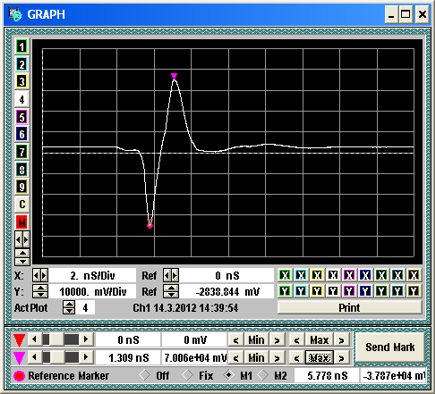Click previous-max arrow for magenta marker
The image size is (435, 394).
pyautogui.click(x=297, y=358)
